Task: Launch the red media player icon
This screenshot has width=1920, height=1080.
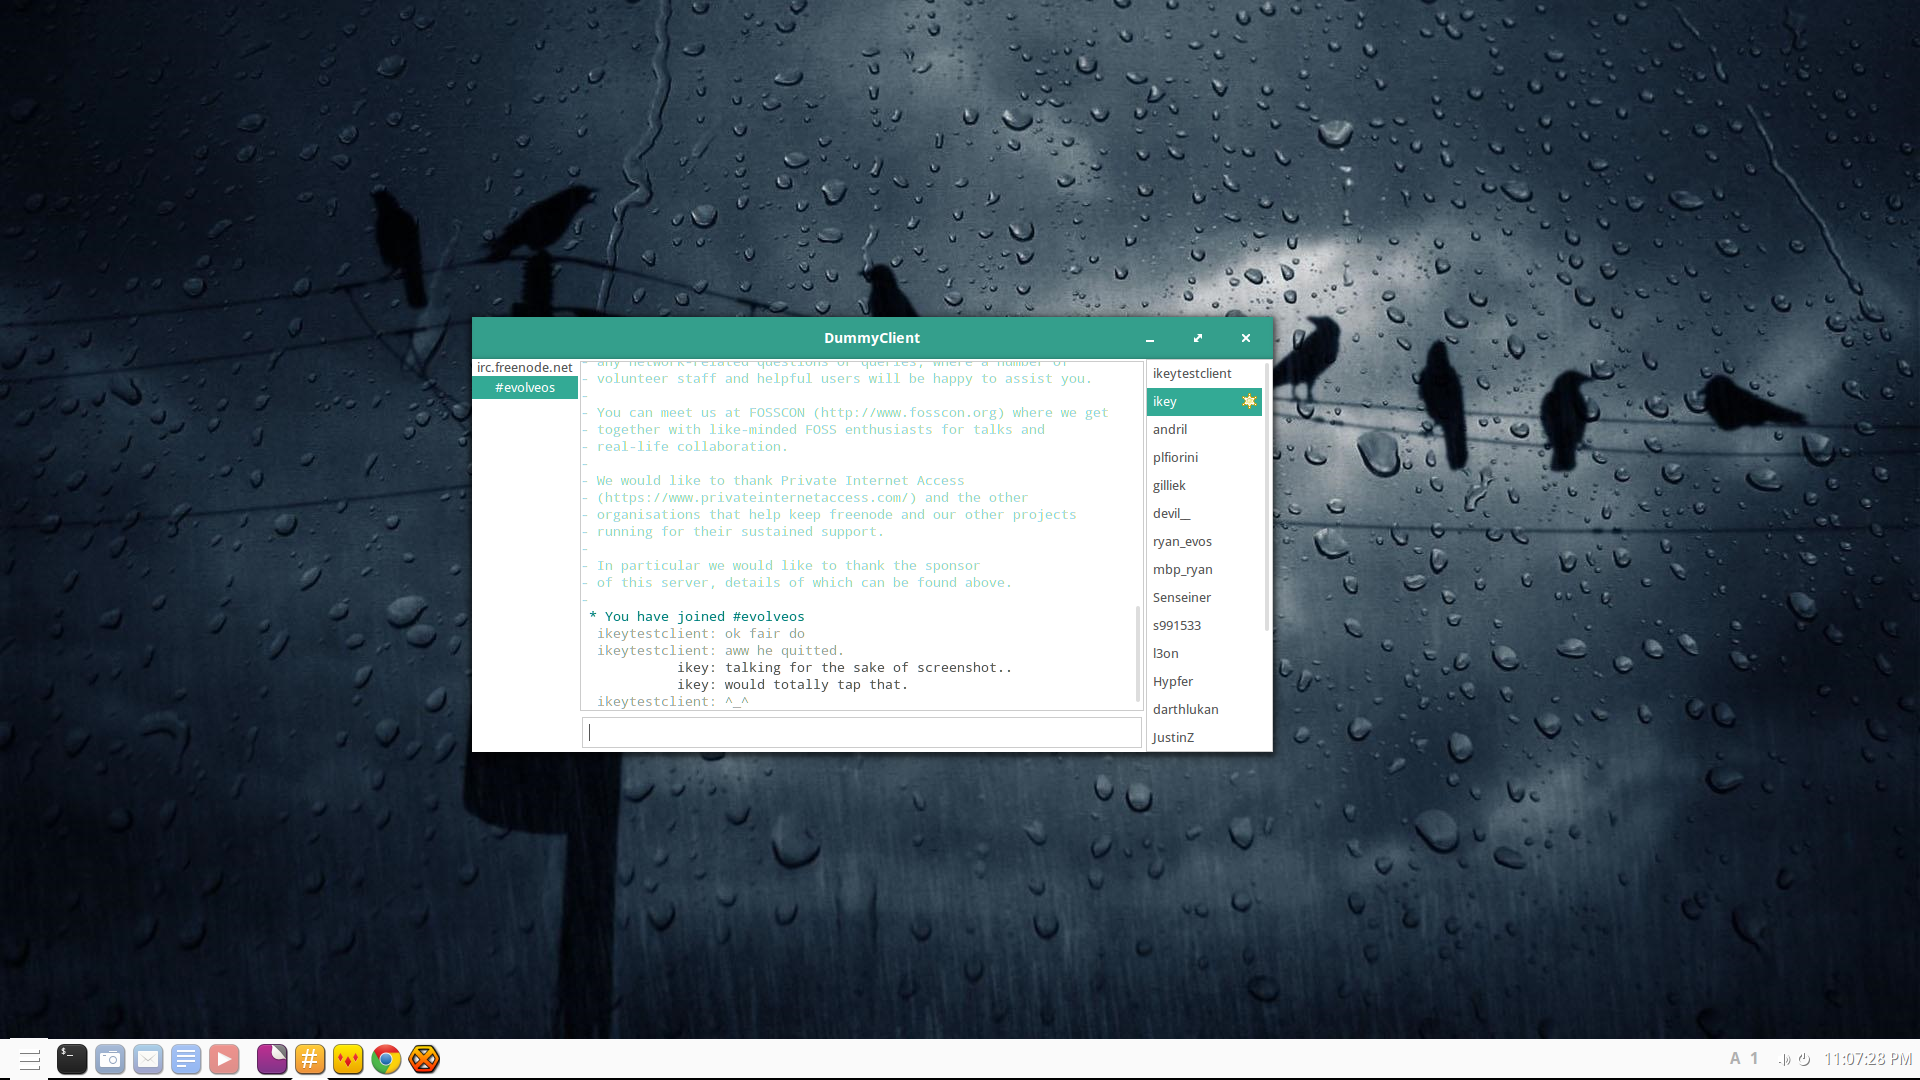Action: [224, 1059]
